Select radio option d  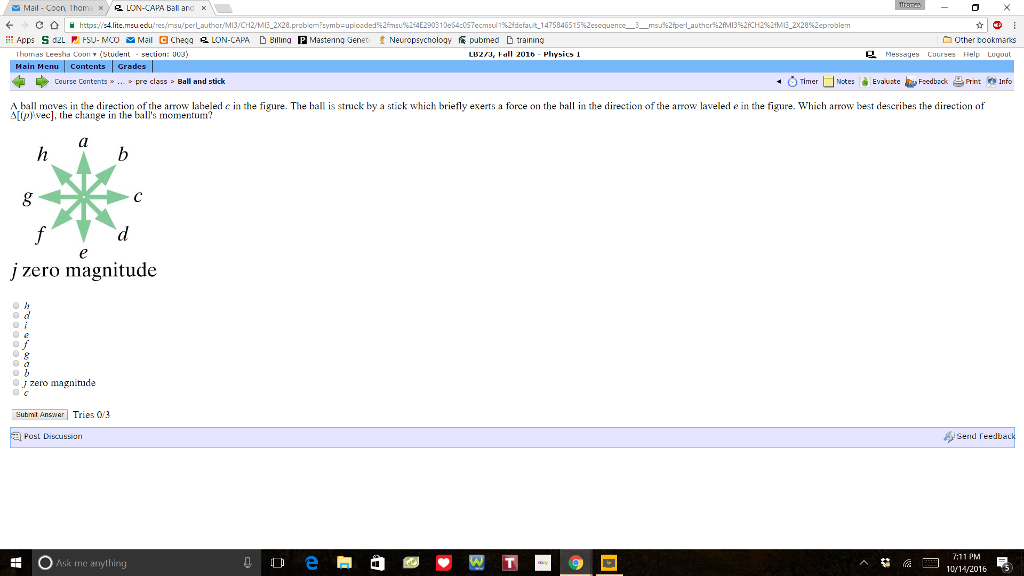point(16,315)
